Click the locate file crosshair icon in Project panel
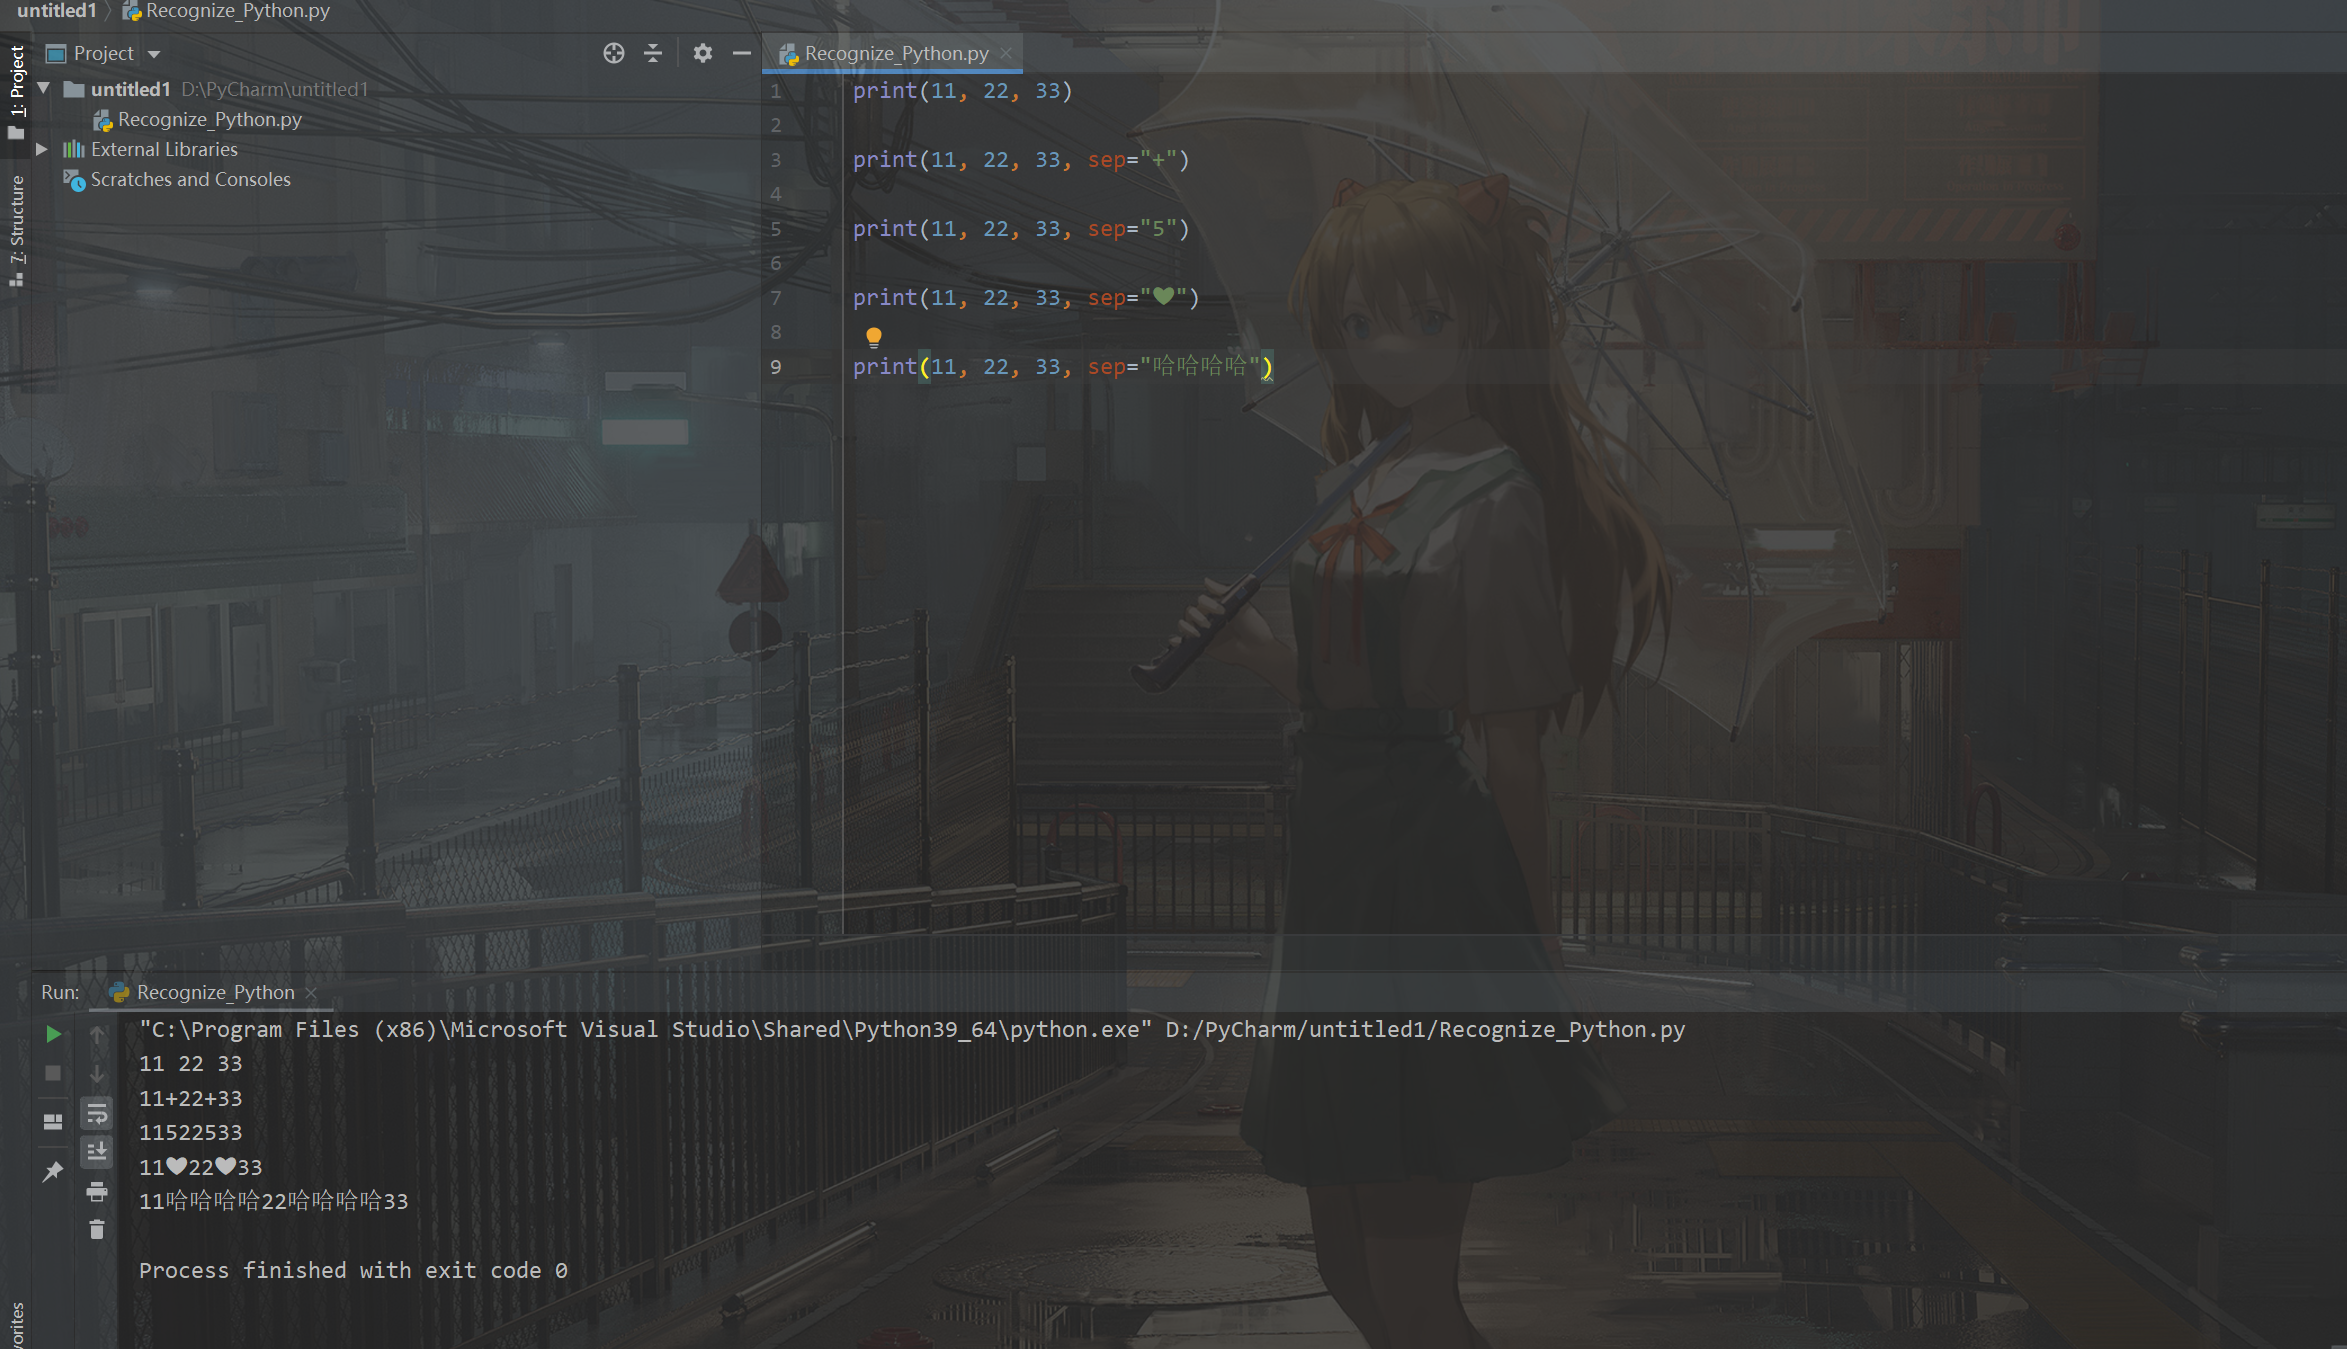2347x1349 pixels. coord(613,54)
